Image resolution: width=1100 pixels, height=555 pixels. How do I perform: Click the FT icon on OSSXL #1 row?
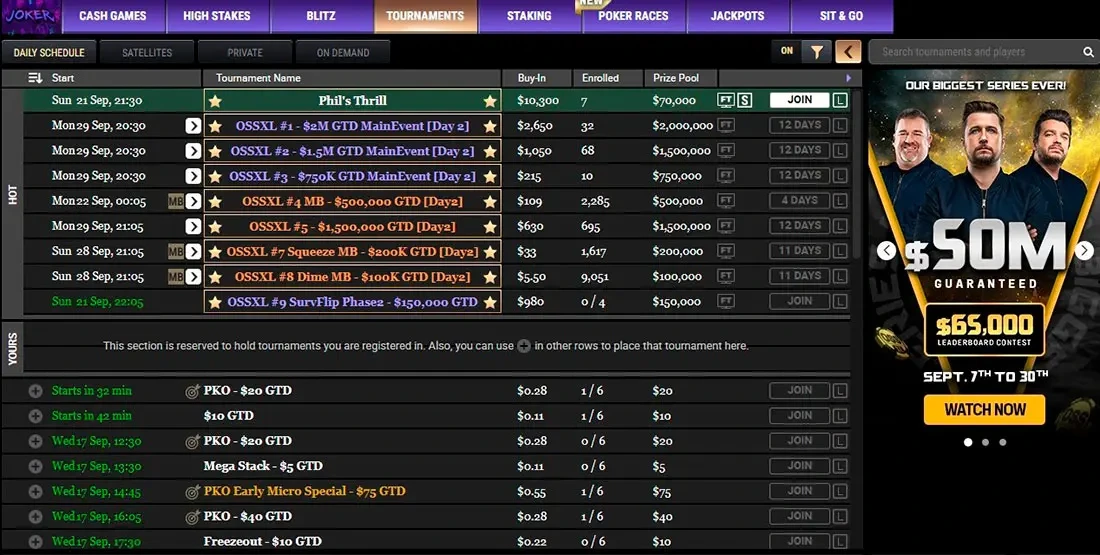(x=726, y=125)
